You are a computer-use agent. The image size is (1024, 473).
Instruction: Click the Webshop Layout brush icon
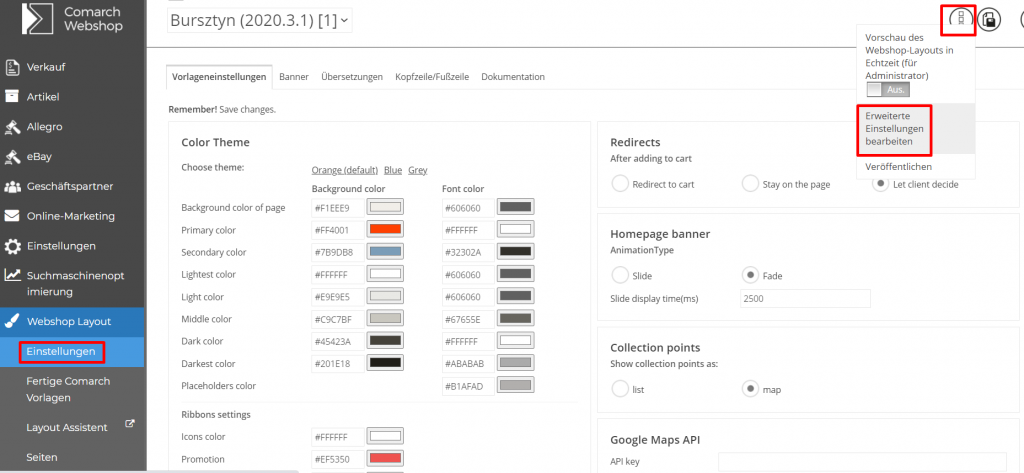[12, 321]
